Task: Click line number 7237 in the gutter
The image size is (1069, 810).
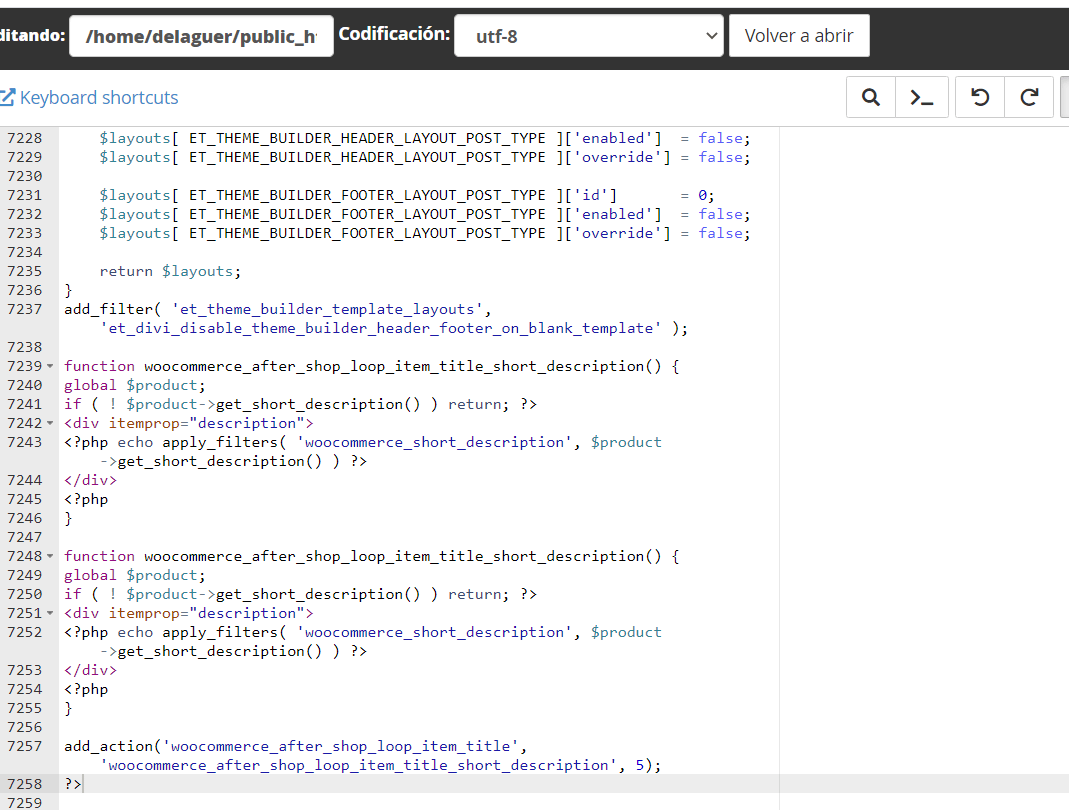Action: click(25, 310)
